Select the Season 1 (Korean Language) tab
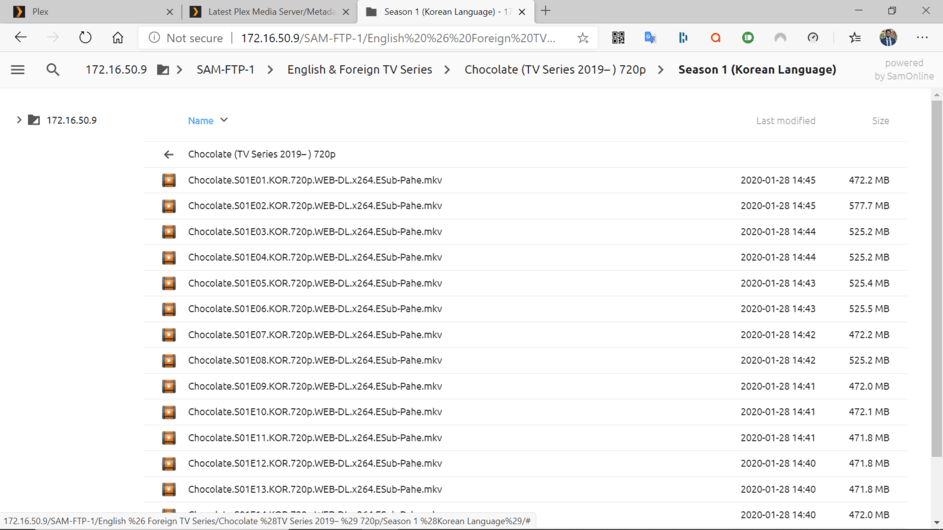The image size is (943, 530). [446, 11]
